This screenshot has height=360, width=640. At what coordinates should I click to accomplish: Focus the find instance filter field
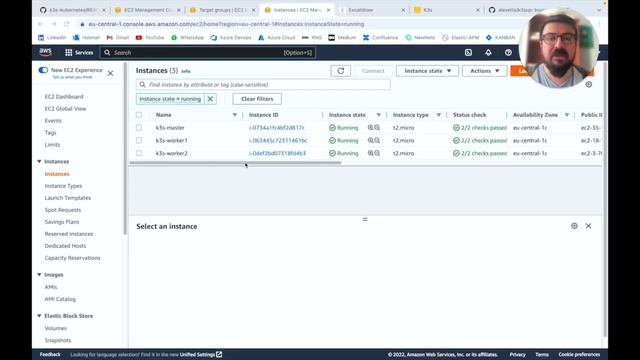263,84
